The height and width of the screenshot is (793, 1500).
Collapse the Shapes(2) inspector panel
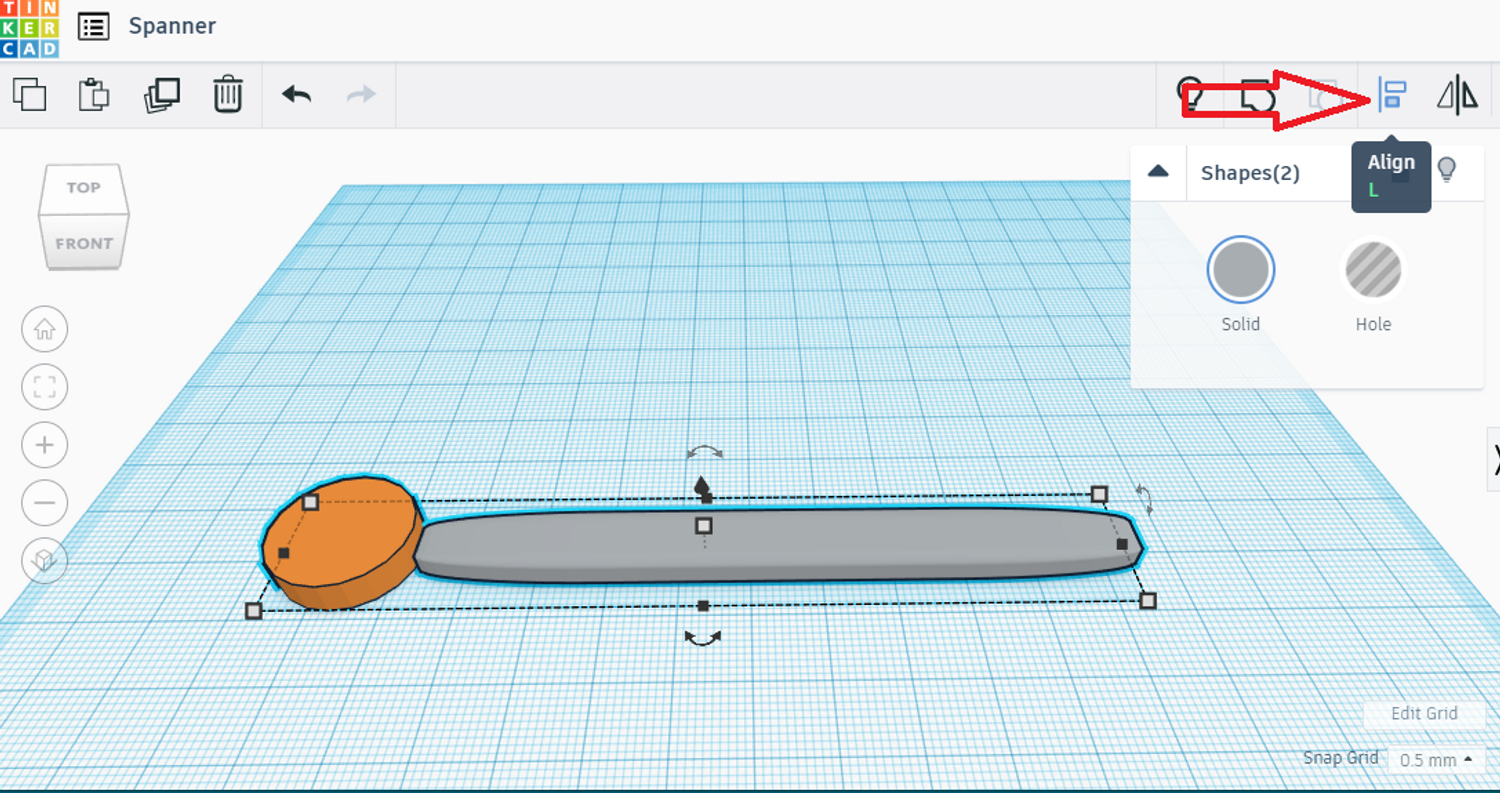1158,171
